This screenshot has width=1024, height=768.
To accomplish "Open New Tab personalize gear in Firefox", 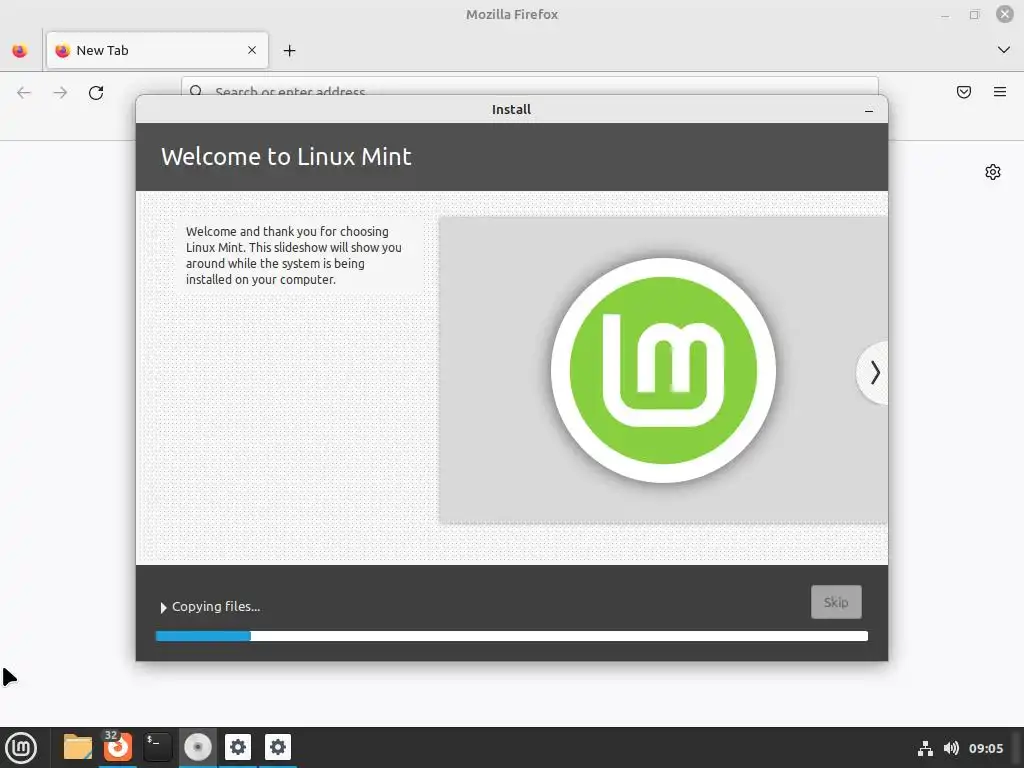I will tap(993, 172).
